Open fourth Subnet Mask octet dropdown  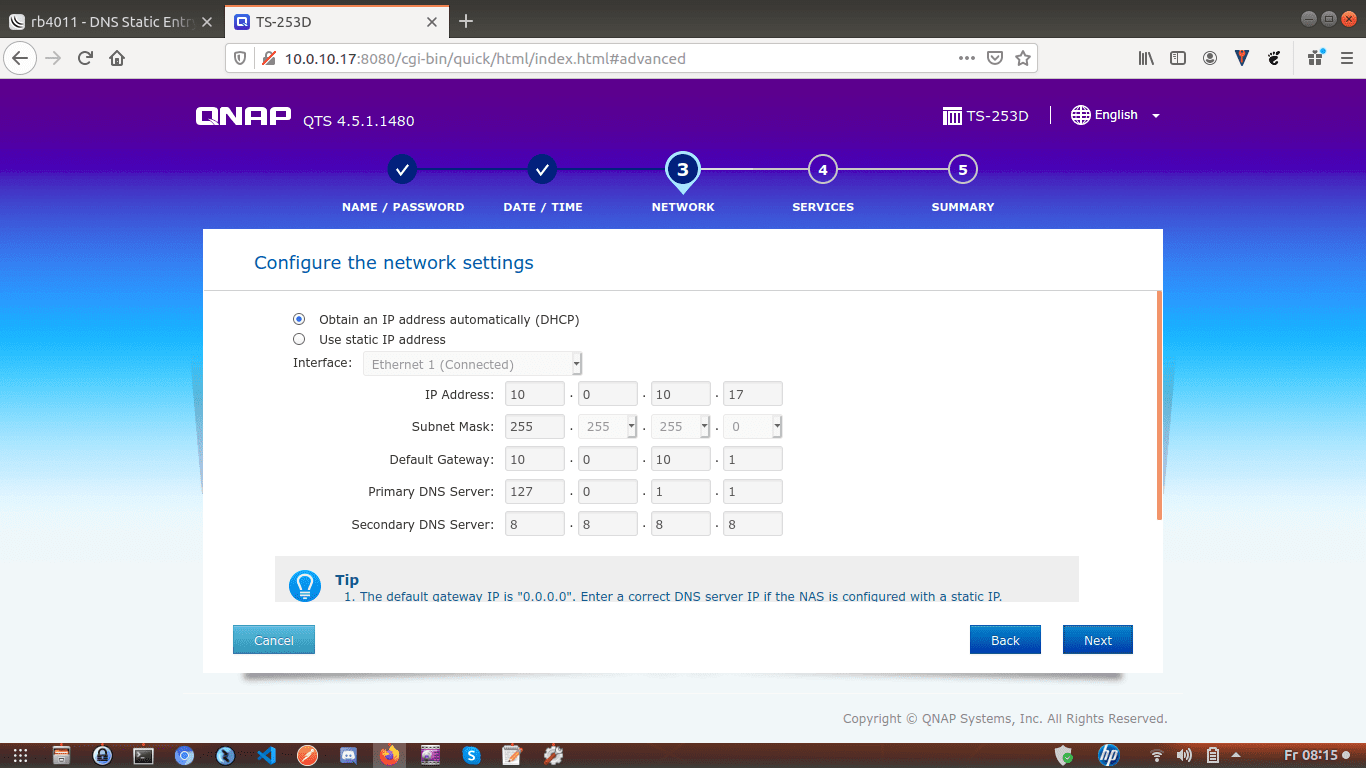point(753,426)
